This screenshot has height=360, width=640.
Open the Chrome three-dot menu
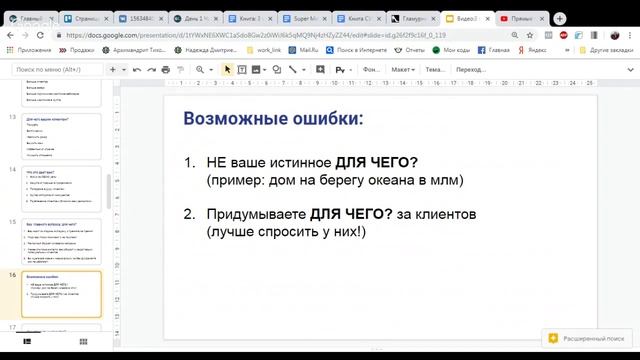coord(630,36)
